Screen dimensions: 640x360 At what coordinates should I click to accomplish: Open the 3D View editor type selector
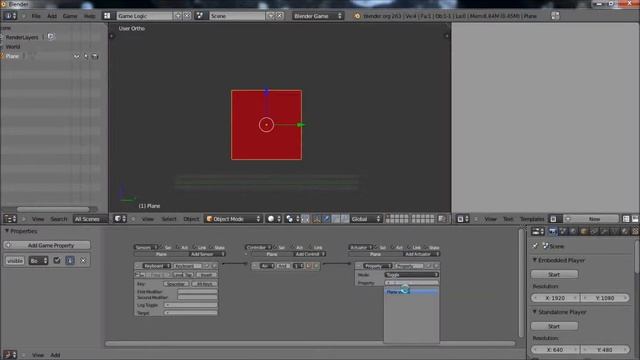[x=120, y=219]
